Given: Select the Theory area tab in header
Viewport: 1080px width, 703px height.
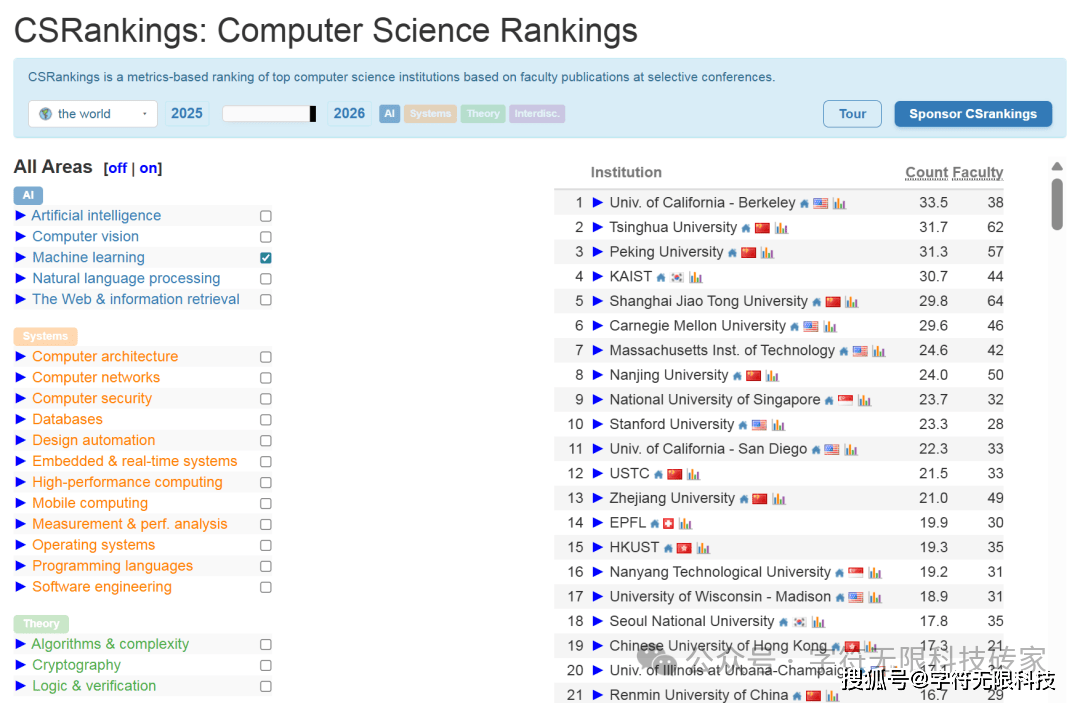Looking at the screenshot, I should click(x=483, y=114).
